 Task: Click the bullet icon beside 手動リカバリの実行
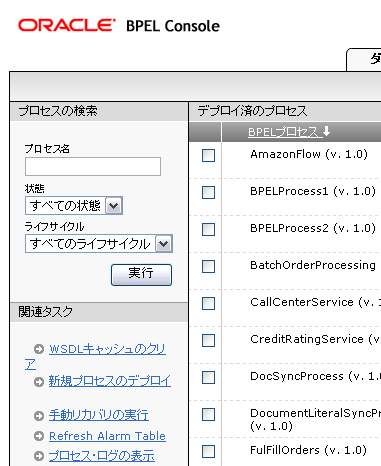[39, 416]
